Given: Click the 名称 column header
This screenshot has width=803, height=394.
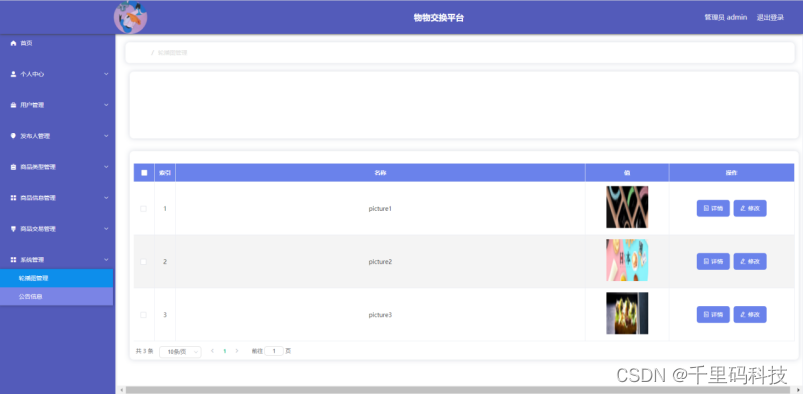Looking at the screenshot, I should (380, 173).
